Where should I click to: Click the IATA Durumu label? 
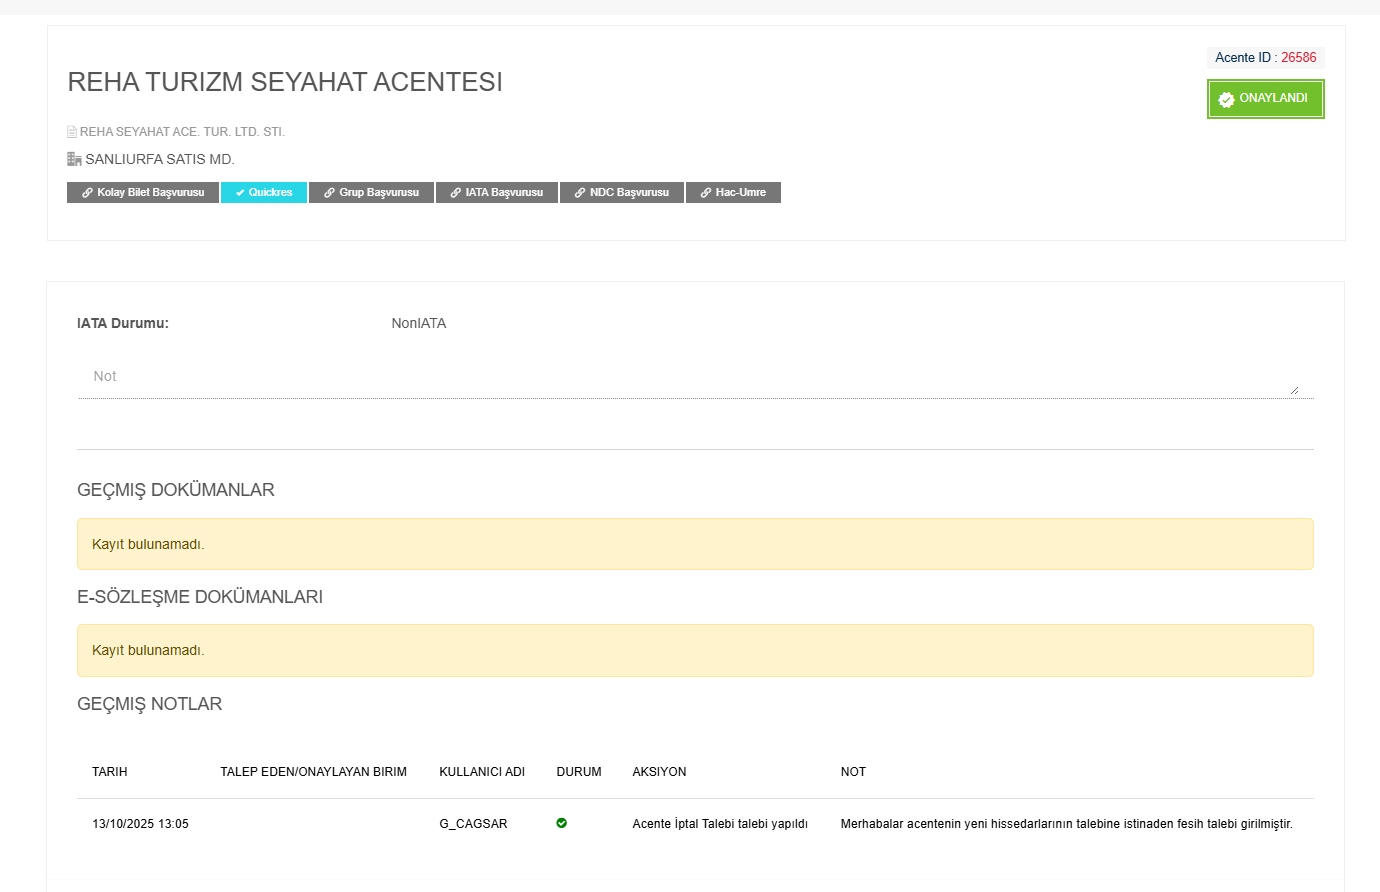point(123,323)
